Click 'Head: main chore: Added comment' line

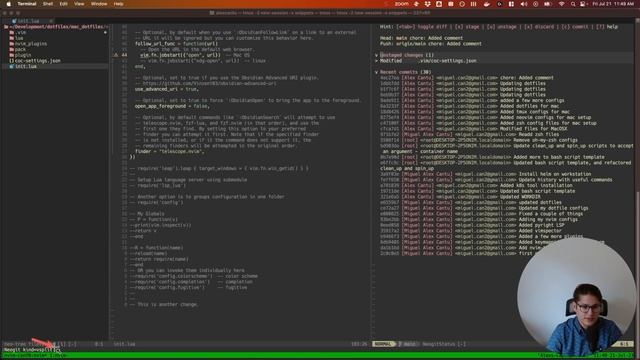tap(421, 38)
